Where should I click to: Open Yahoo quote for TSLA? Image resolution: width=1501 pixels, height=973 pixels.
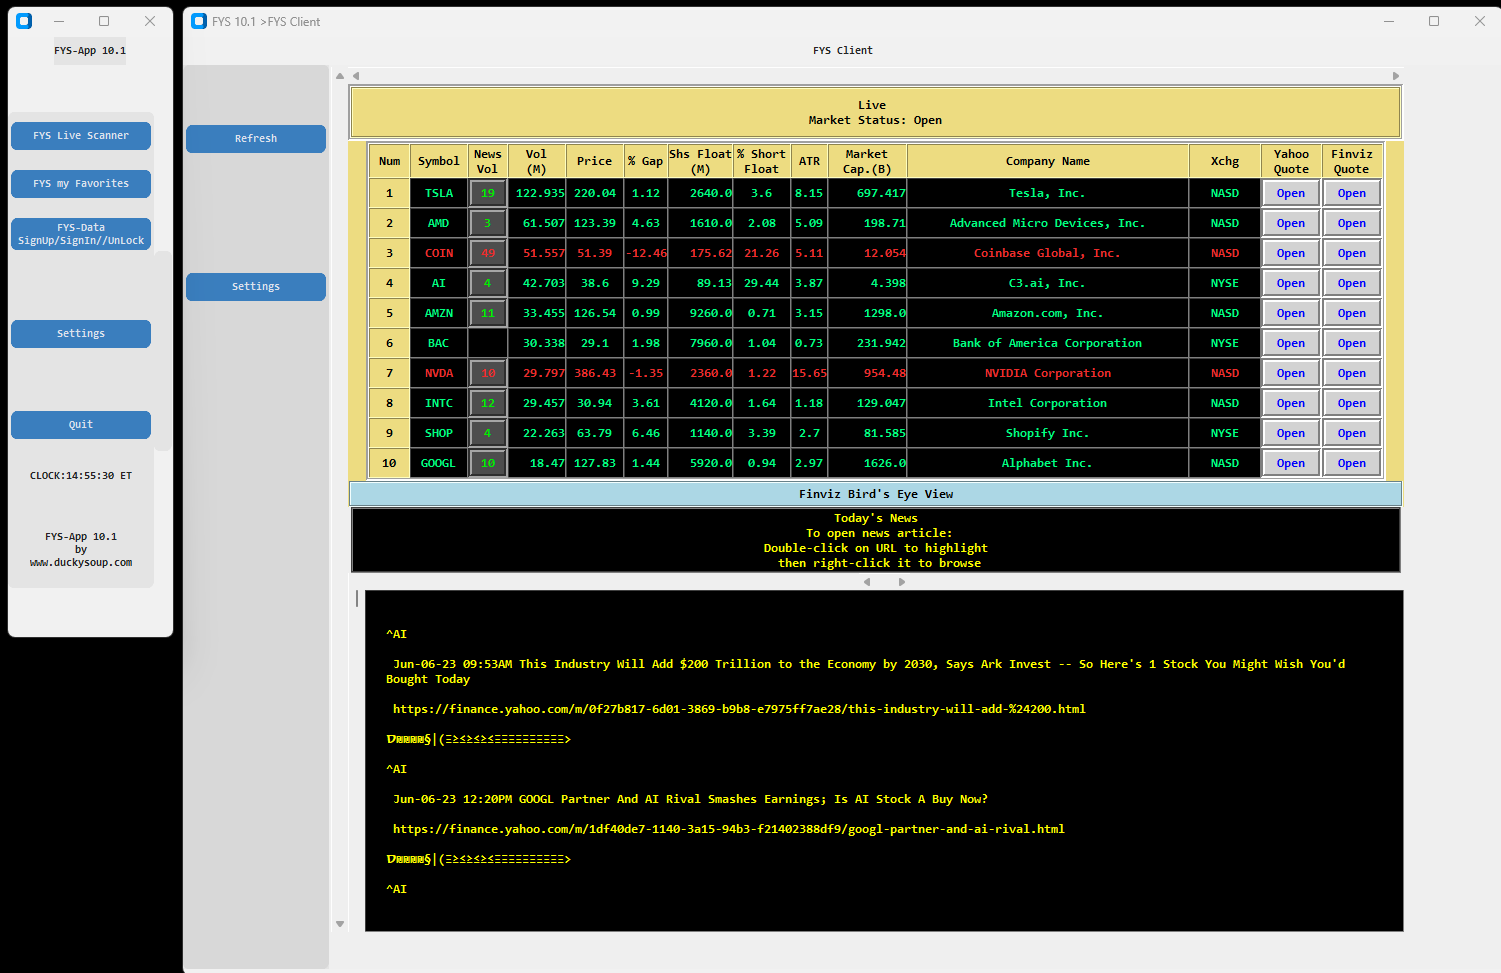[x=1290, y=194]
